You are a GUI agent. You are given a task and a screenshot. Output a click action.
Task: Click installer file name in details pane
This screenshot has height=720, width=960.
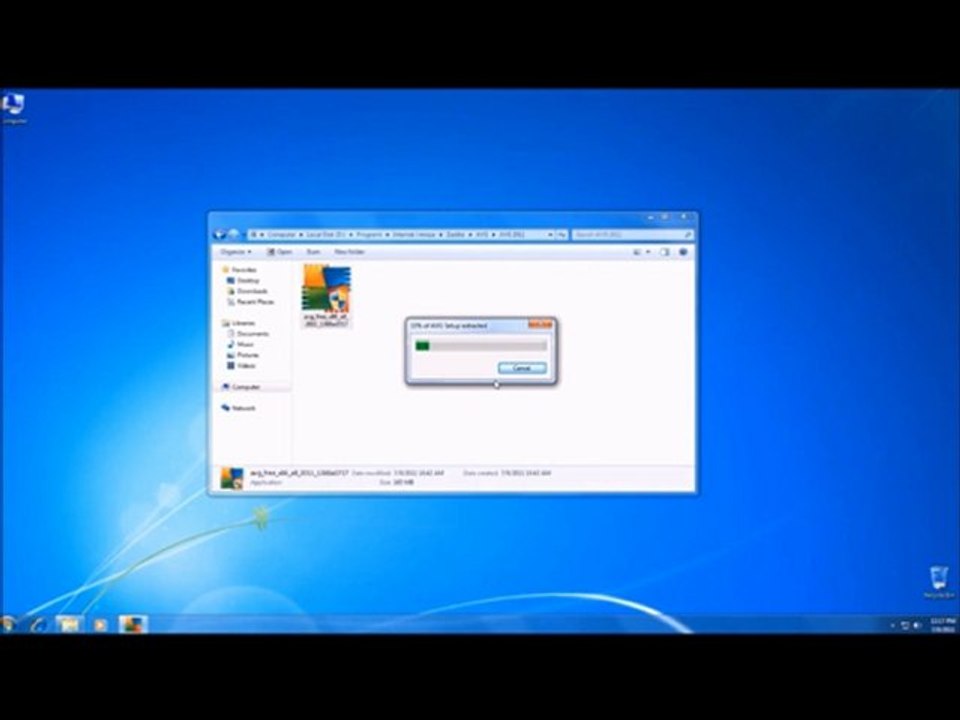(299, 473)
